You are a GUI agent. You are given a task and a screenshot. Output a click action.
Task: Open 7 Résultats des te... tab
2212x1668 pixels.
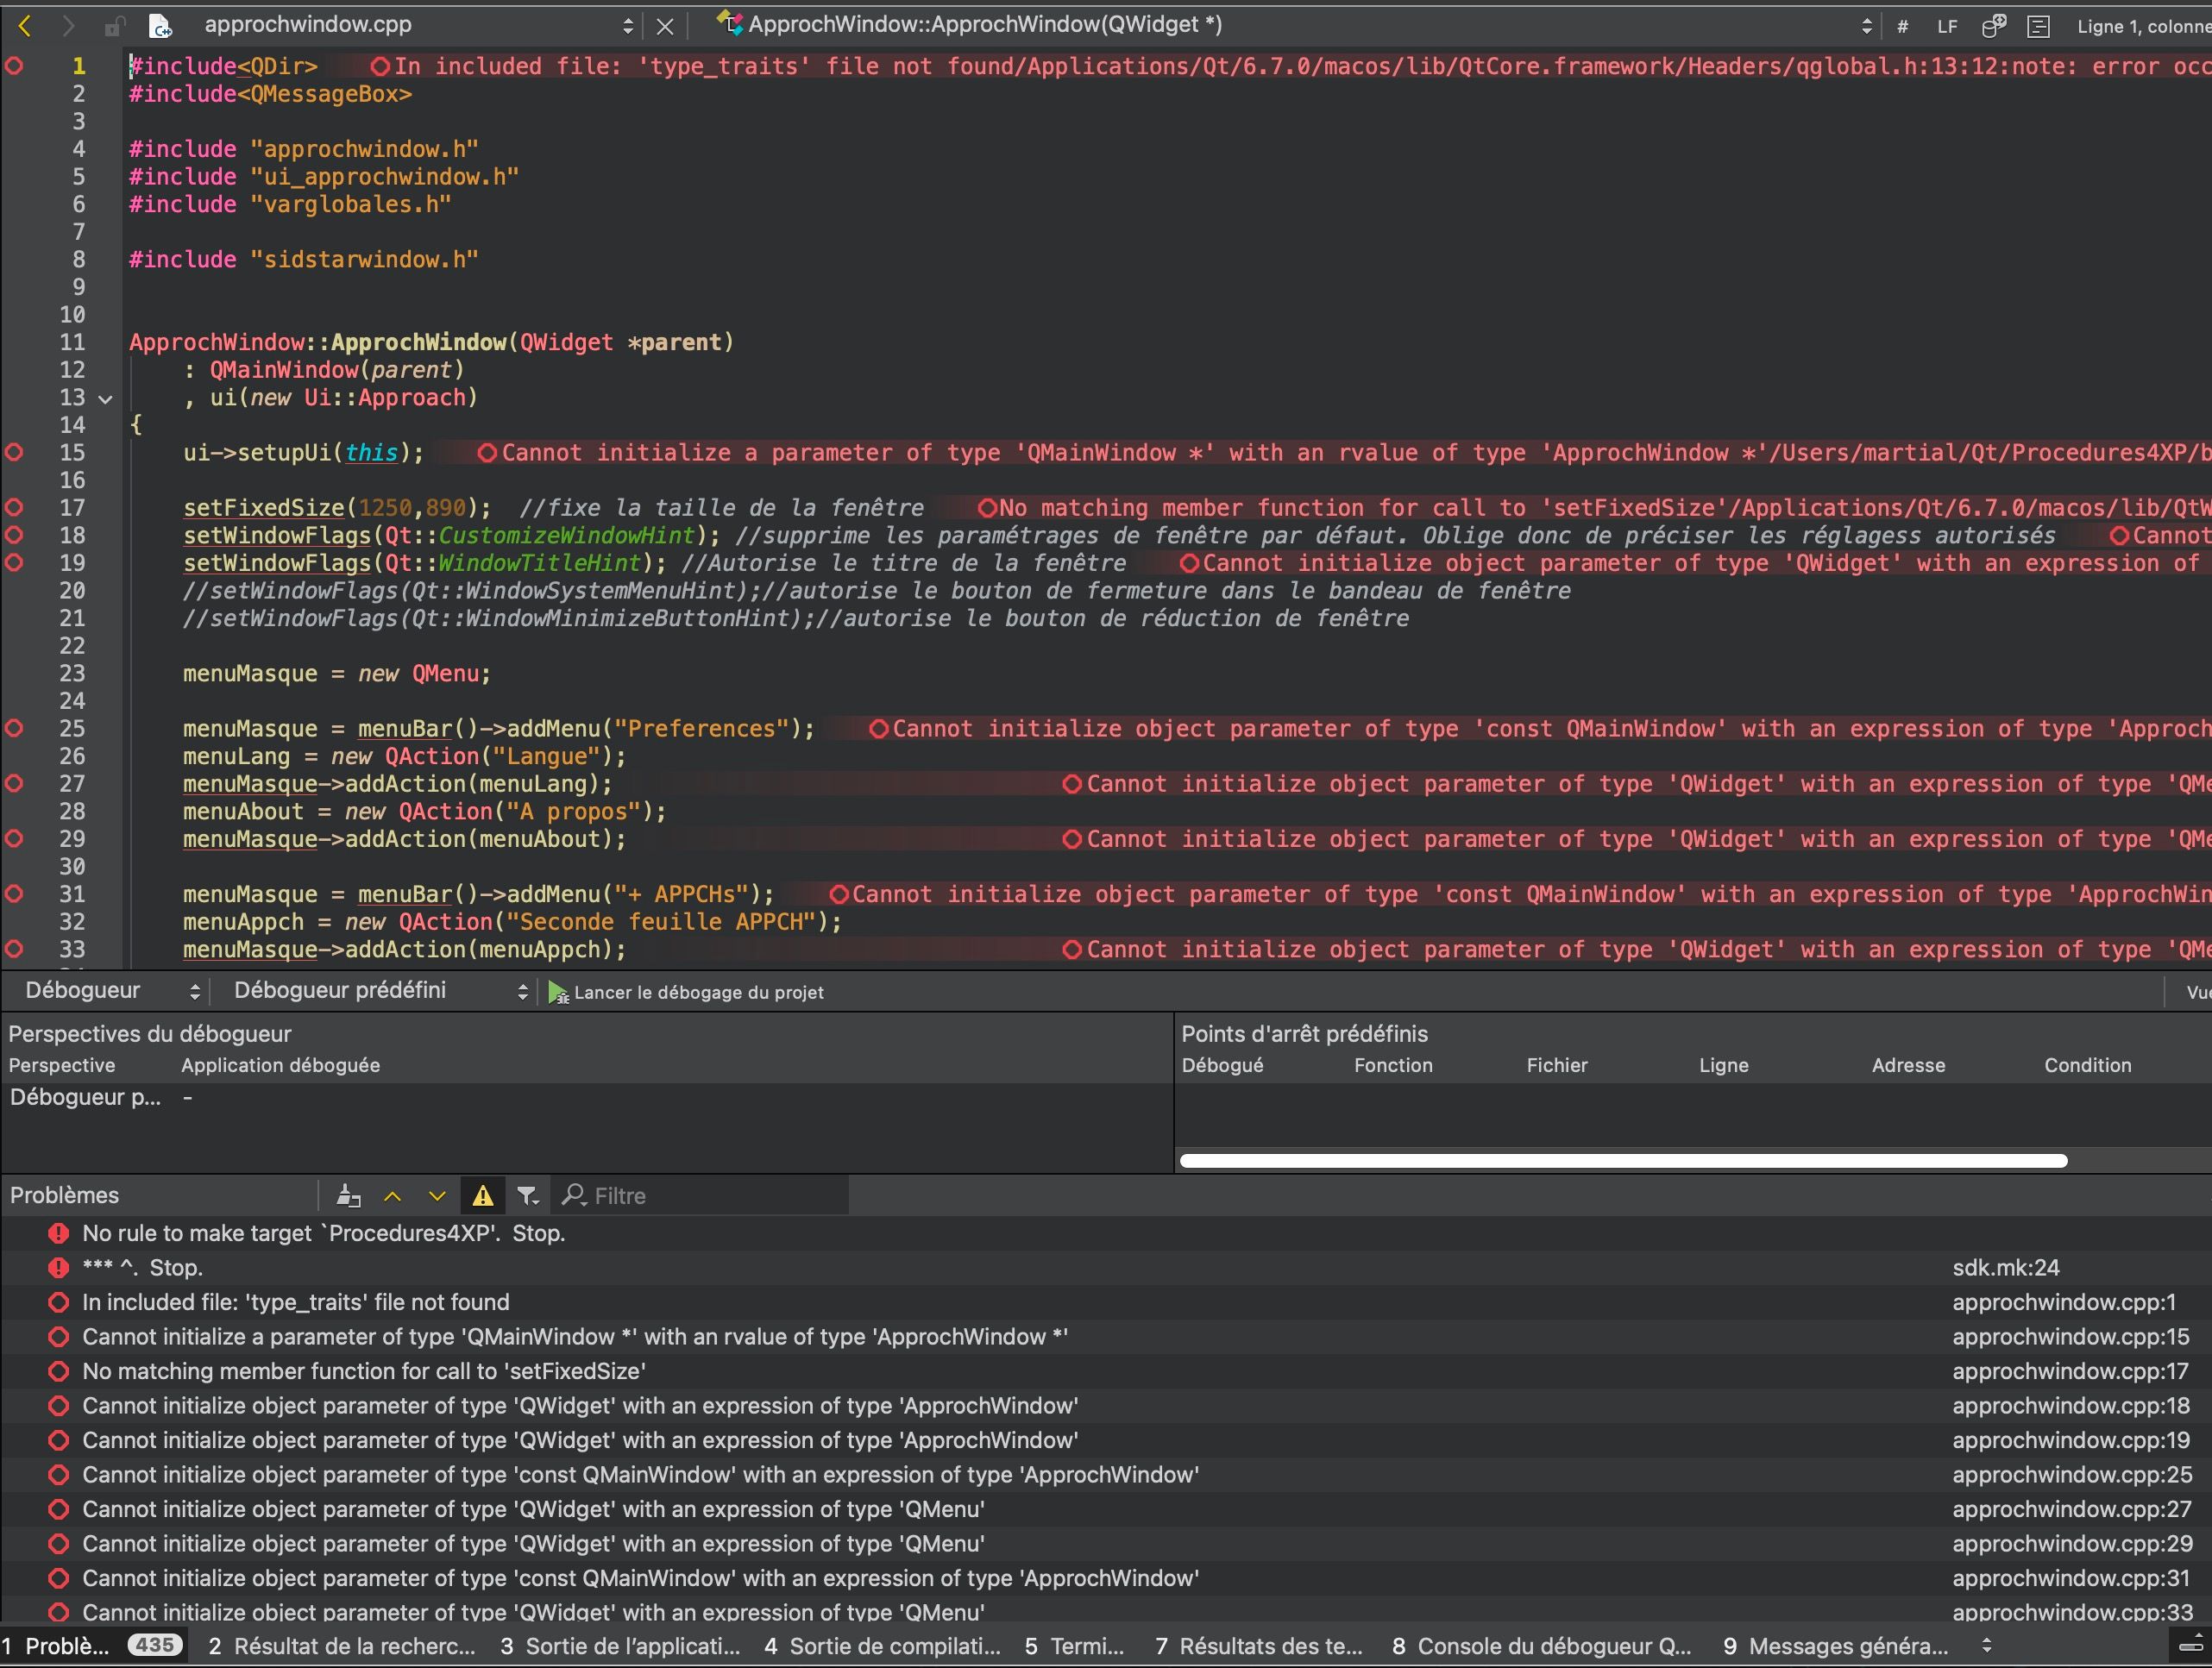pyautogui.click(x=1258, y=1646)
